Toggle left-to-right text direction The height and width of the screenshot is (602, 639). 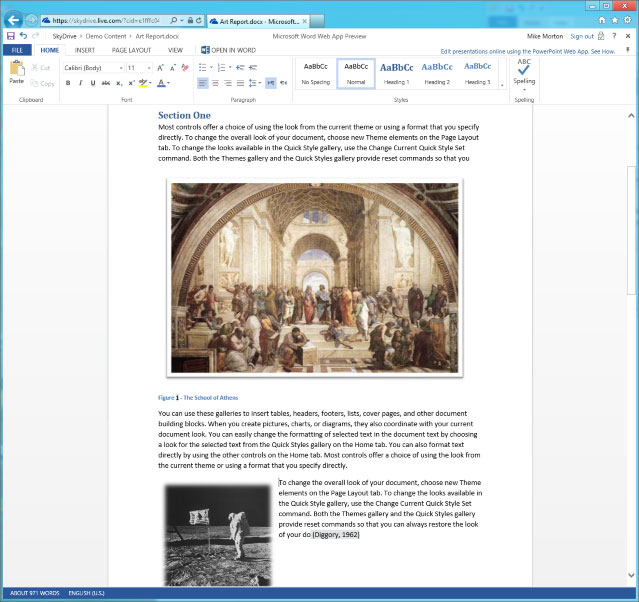pos(271,83)
